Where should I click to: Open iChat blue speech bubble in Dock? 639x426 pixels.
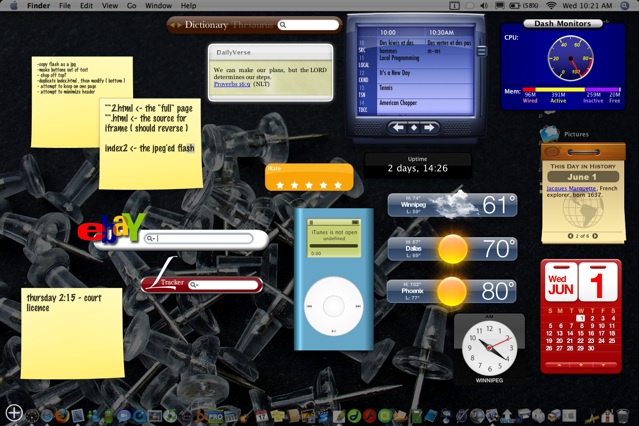[124, 416]
